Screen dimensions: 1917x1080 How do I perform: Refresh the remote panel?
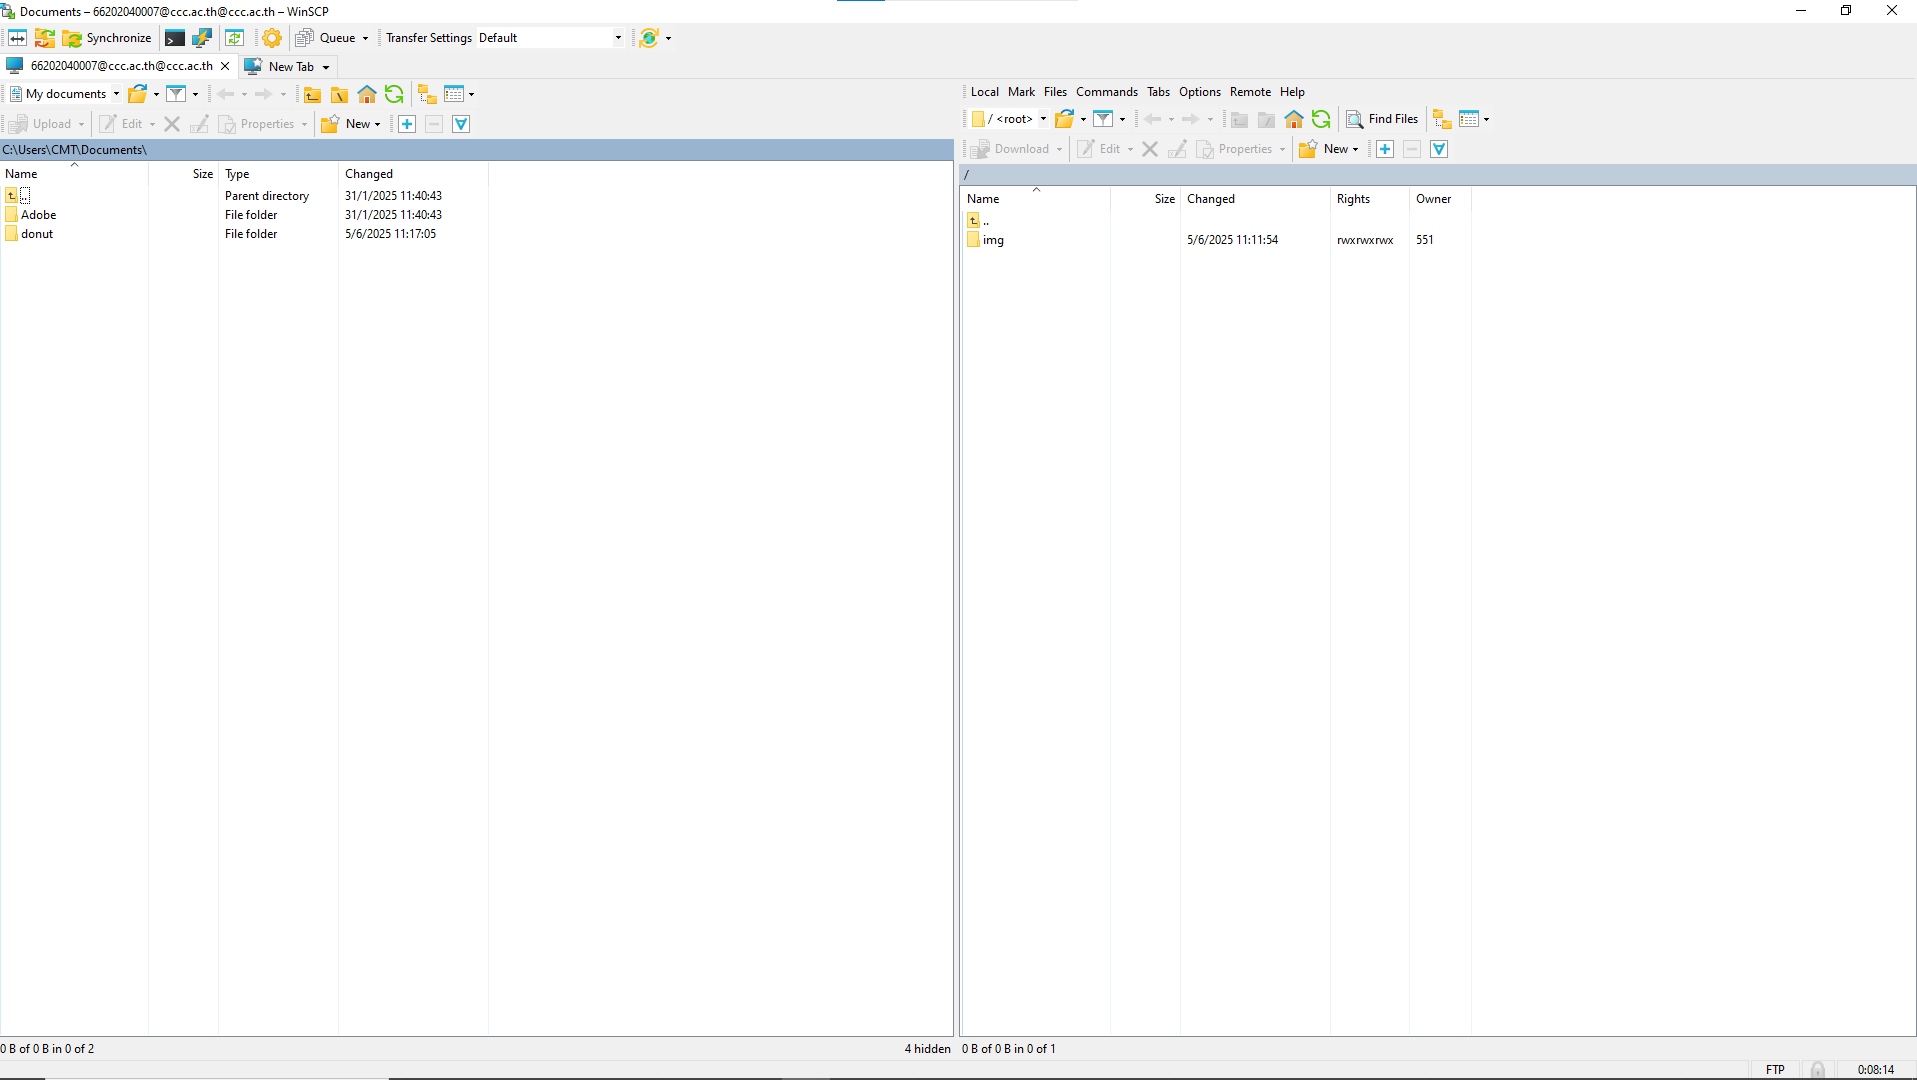click(x=1321, y=119)
